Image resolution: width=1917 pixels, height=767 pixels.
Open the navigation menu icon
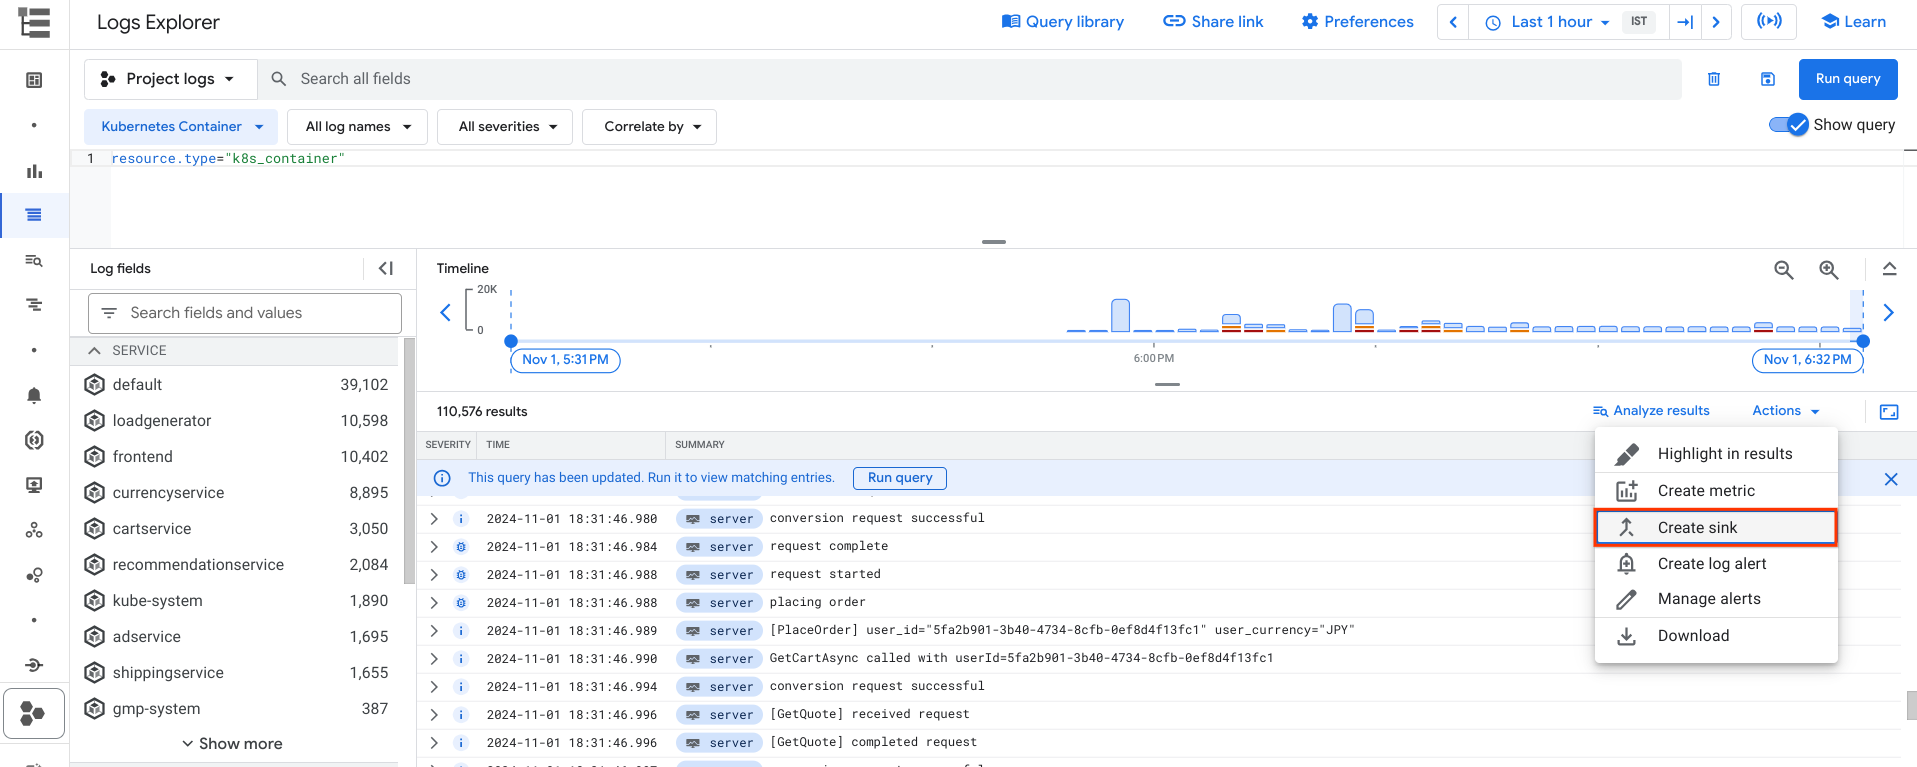(x=34, y=22)
